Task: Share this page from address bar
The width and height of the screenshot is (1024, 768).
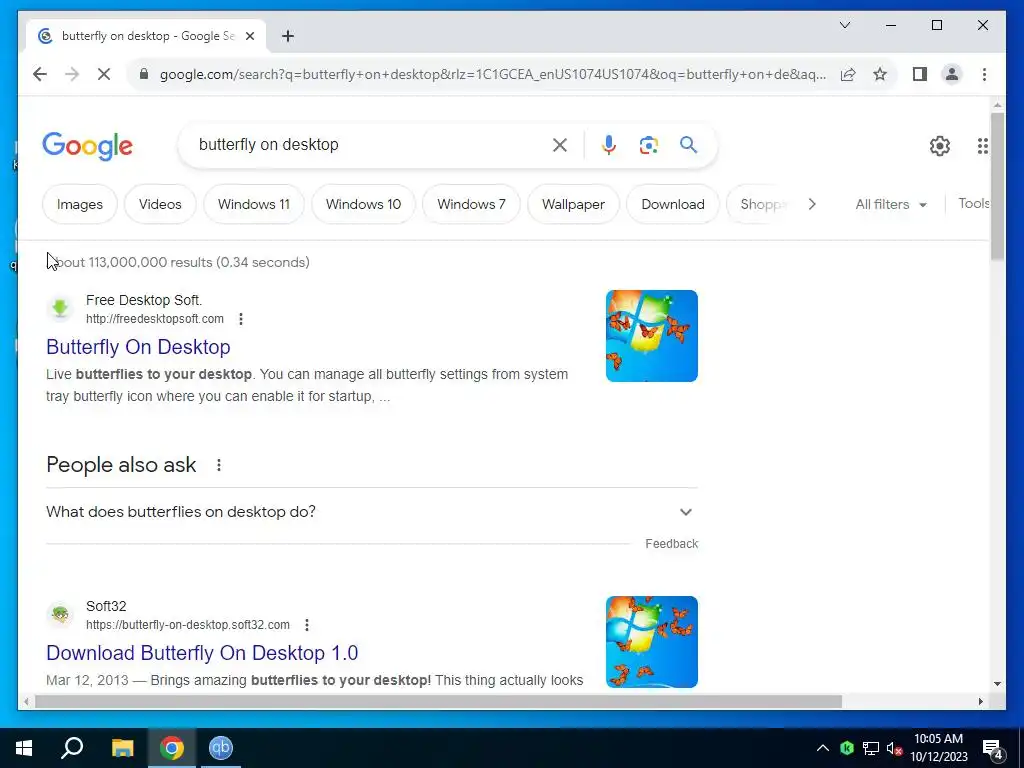Action: [848, 74]
